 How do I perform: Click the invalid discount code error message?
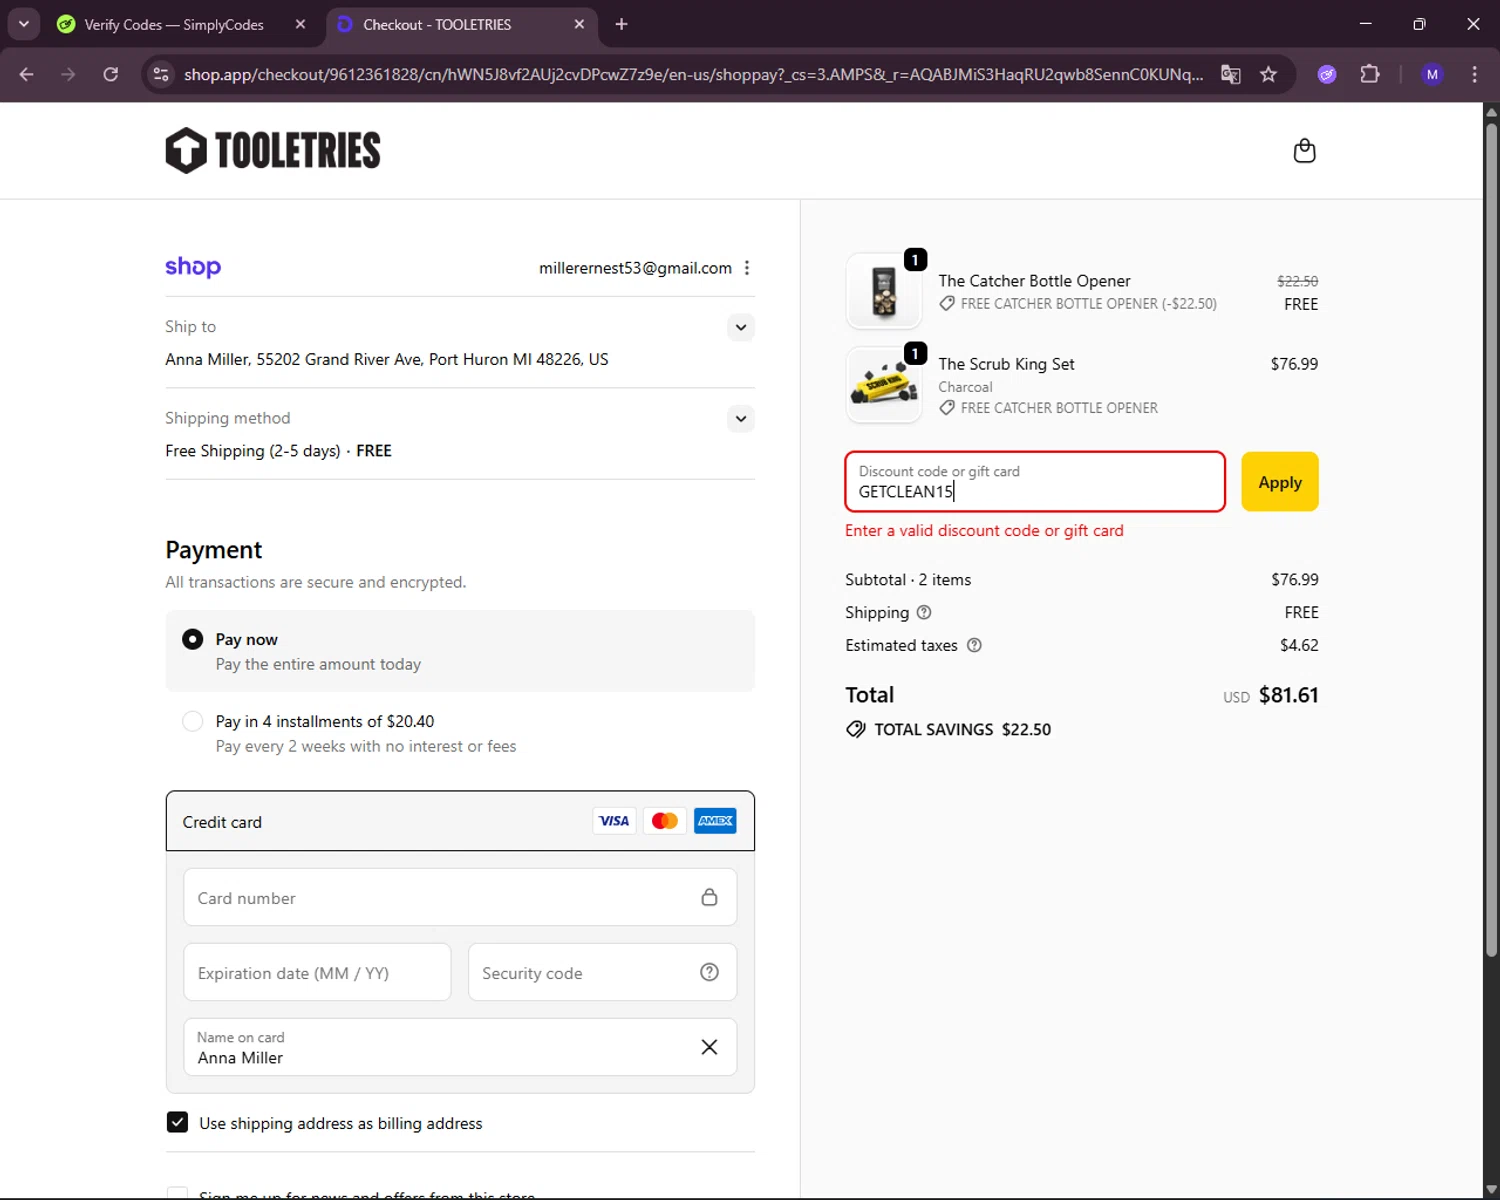tap(984, 530)
